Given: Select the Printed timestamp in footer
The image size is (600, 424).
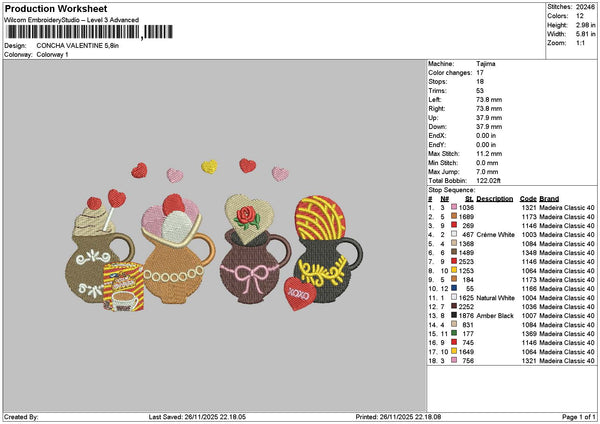Looking at the screenshot, I should pos(398,417).
